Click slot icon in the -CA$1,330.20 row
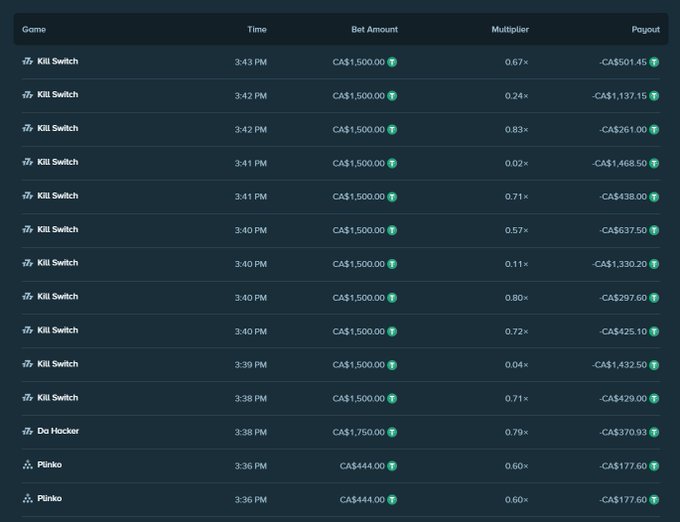The height and width of the screenshot is (522, 680). [27, 263]
